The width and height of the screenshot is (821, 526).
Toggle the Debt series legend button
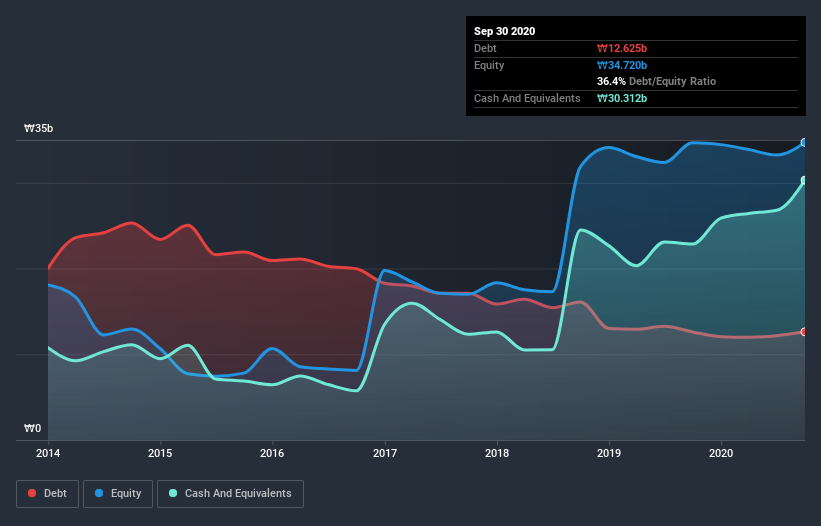[48, 494]
